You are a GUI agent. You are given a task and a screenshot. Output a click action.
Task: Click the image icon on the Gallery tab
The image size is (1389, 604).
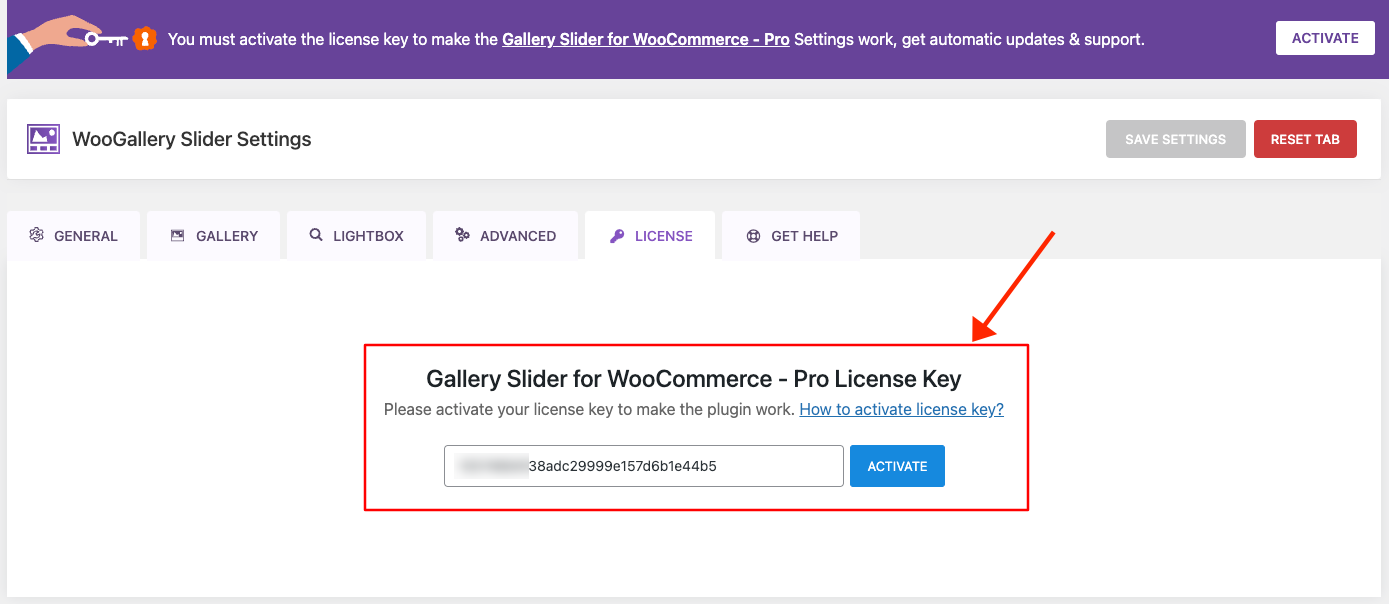[x=178, y=235]
